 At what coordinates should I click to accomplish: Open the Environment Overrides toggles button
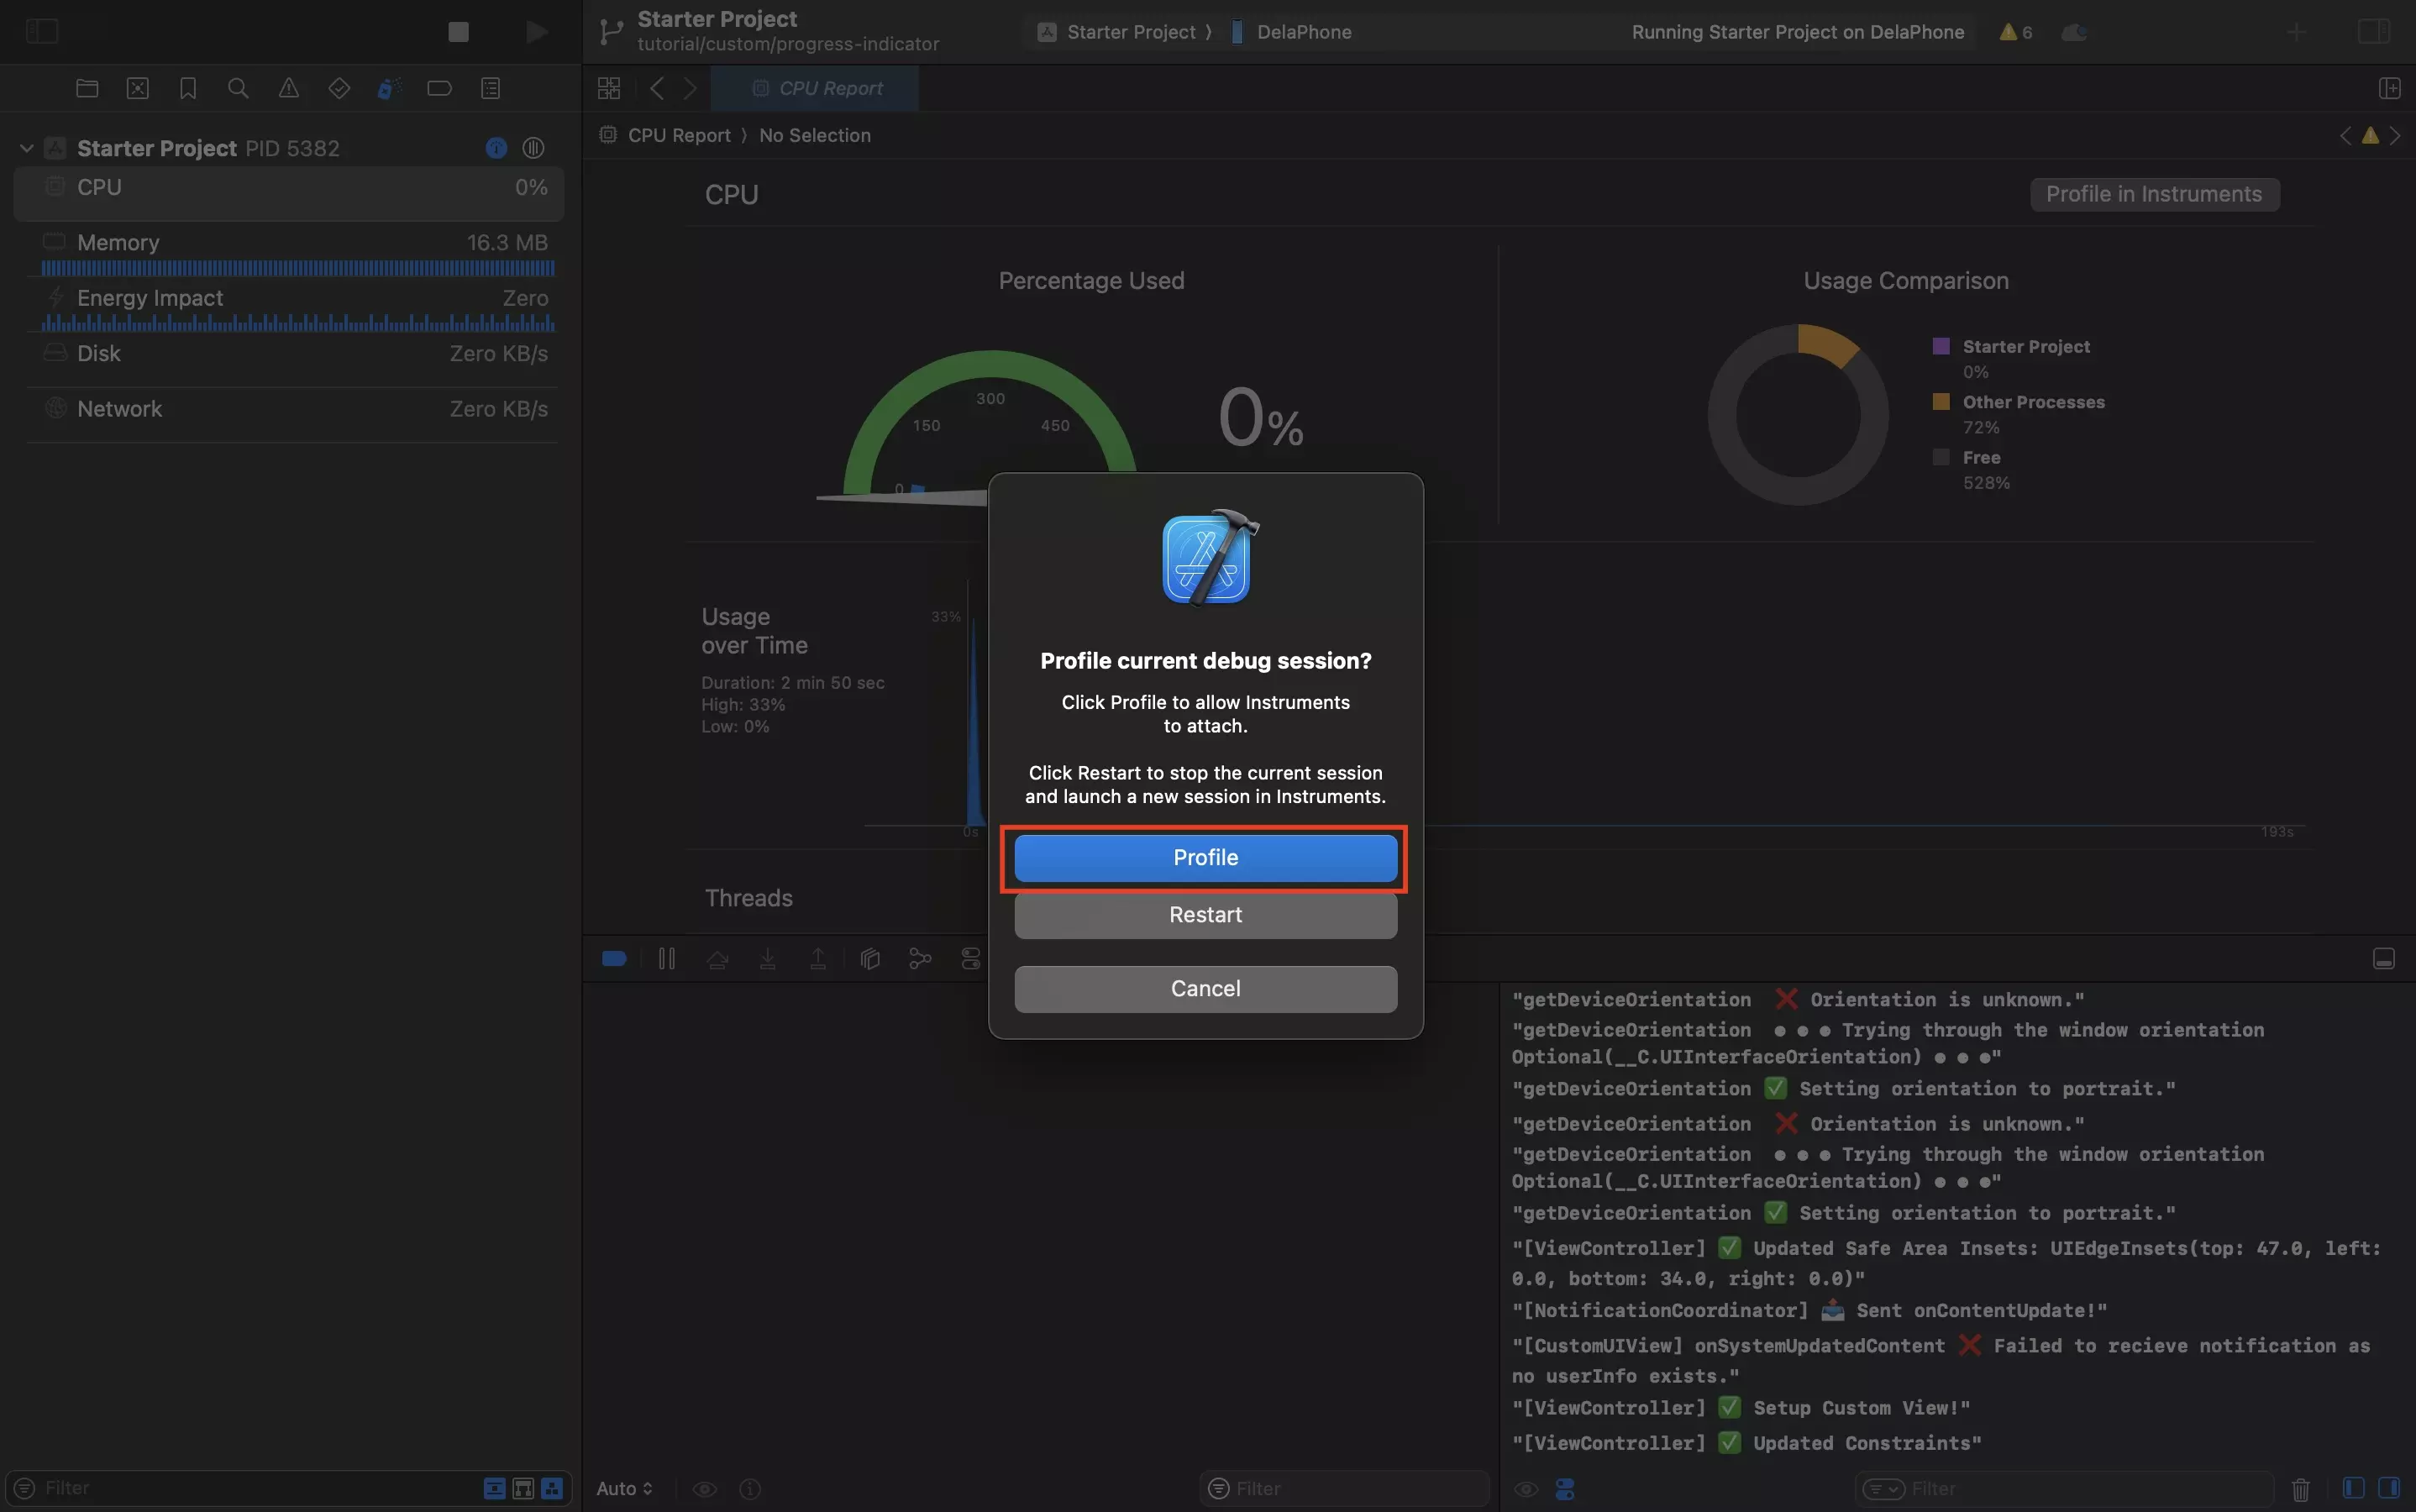pos(970,959)
